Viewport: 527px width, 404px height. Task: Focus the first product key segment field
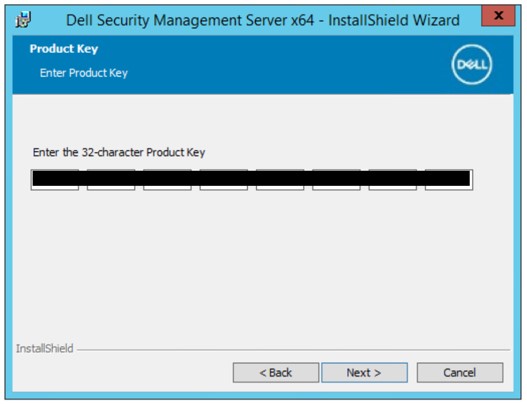55,180
